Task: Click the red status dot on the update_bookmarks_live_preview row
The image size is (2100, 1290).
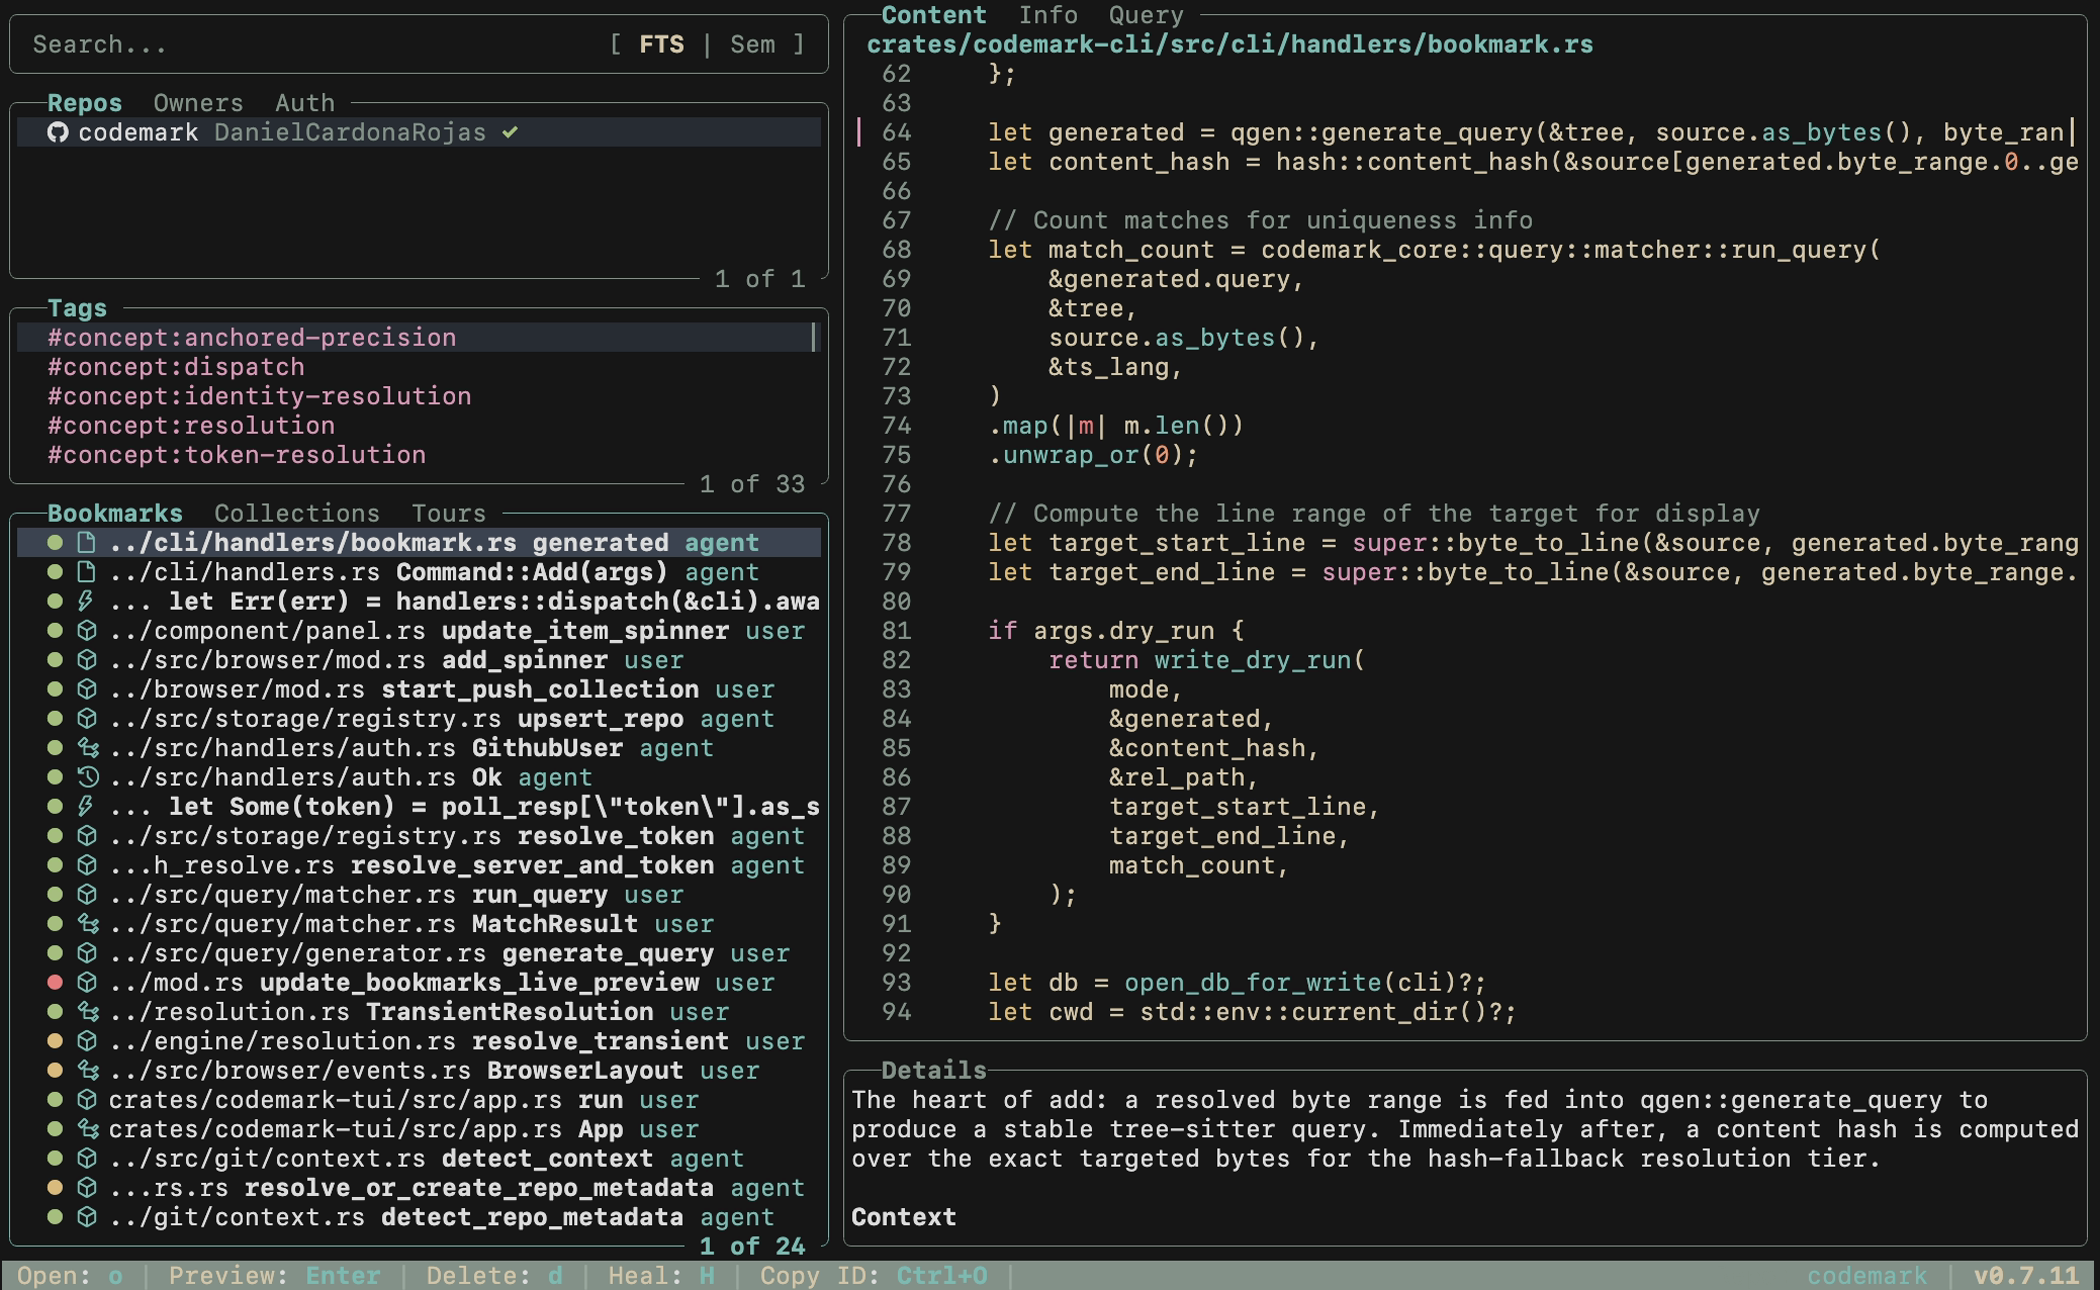Action: [55, 982]
